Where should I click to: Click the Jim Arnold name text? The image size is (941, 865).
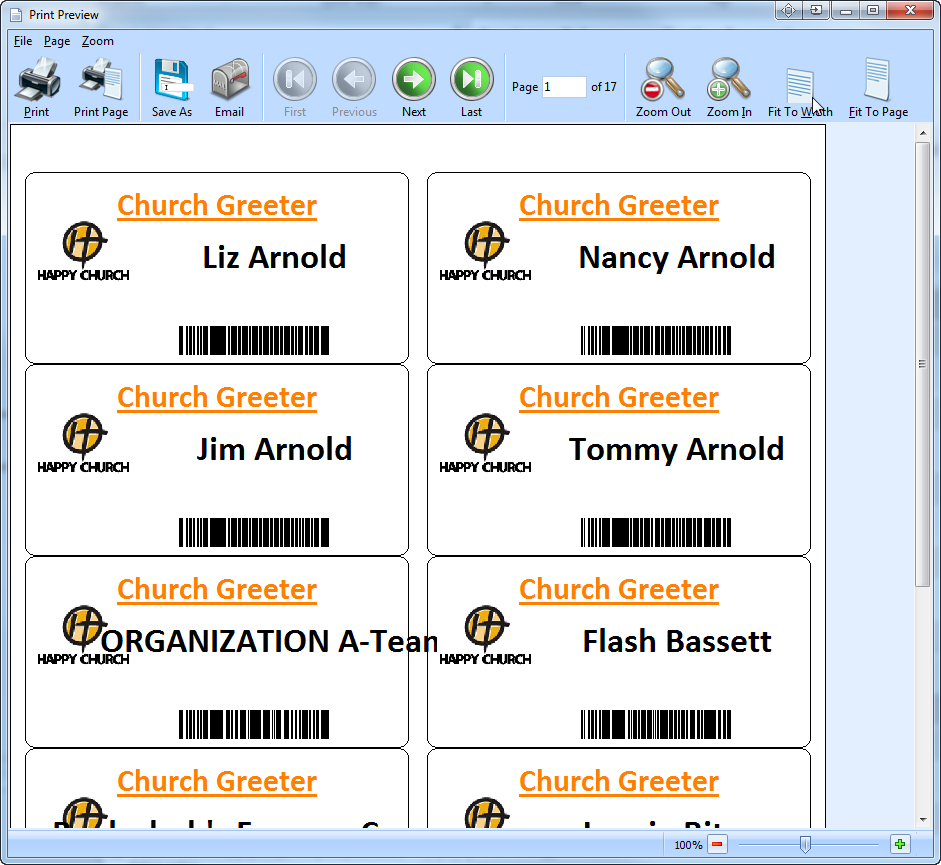coord(274,450)
